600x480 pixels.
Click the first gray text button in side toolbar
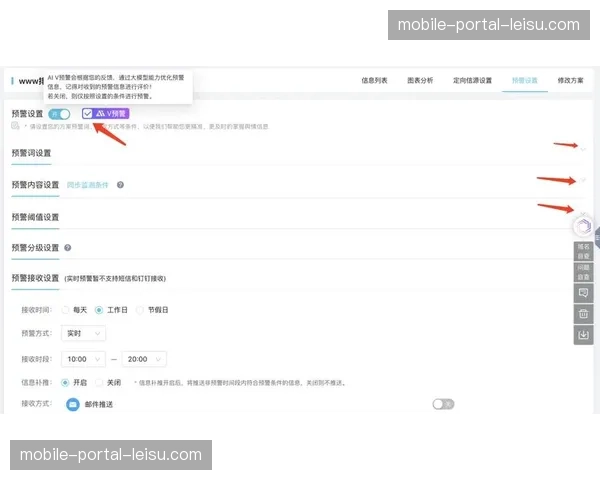pos(583,251)
